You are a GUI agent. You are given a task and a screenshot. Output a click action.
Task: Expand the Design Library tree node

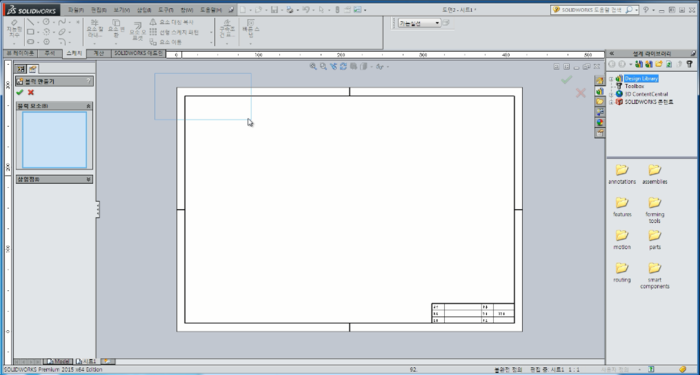tap(611, 79)
